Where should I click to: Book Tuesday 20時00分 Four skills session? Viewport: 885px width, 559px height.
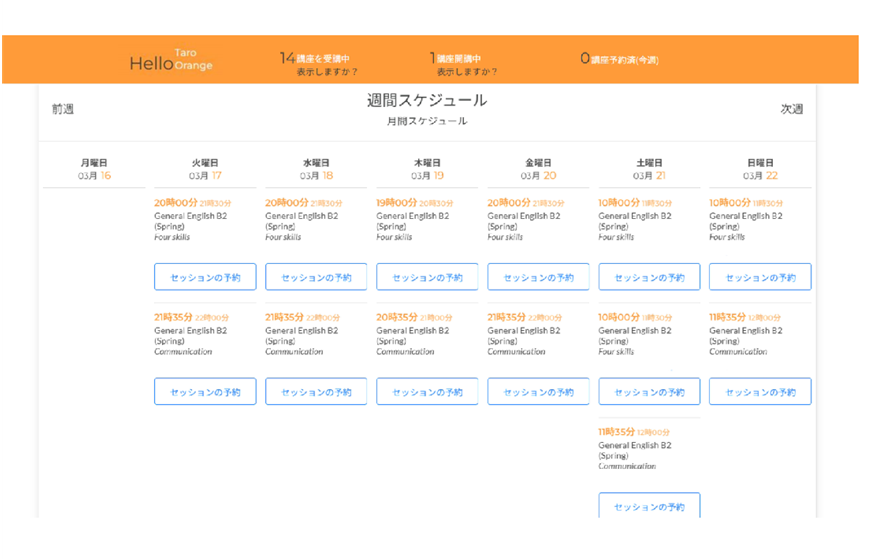pyautogui.click(x=205, y=277)
